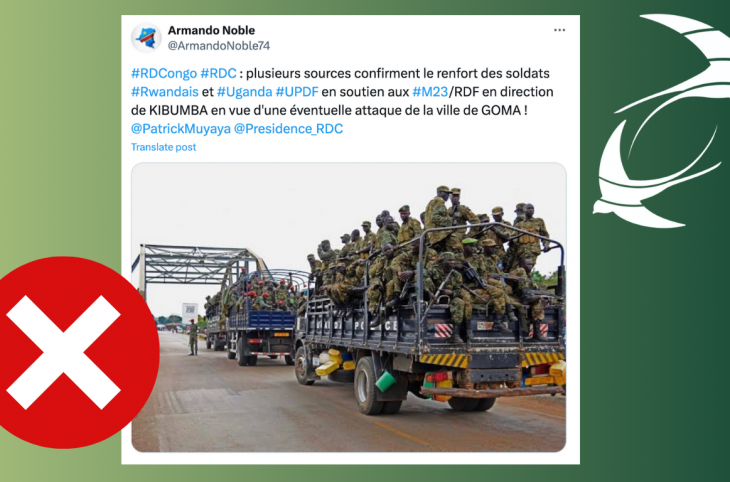Click the standing soldier near the bridge

[193, 337]
